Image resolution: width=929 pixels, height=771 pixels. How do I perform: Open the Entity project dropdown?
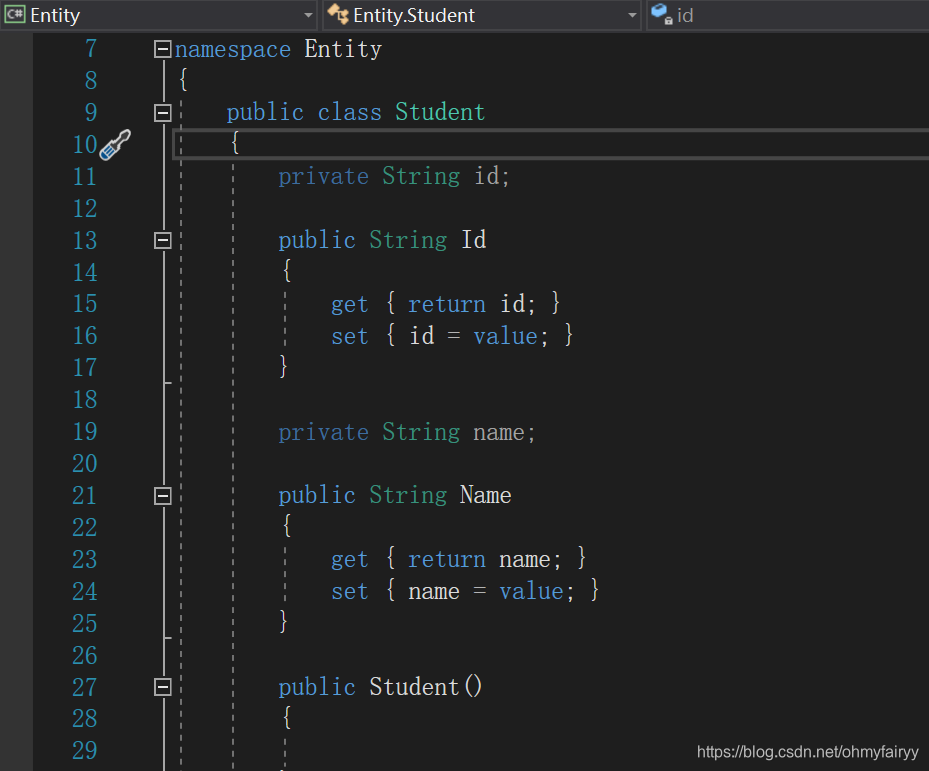coord(161,15)
